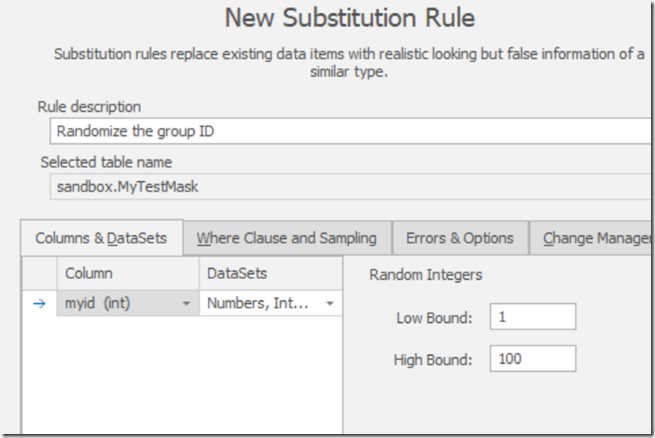Click the Rule description label
The image size is (655, 438).
click(x=89, y=106)
